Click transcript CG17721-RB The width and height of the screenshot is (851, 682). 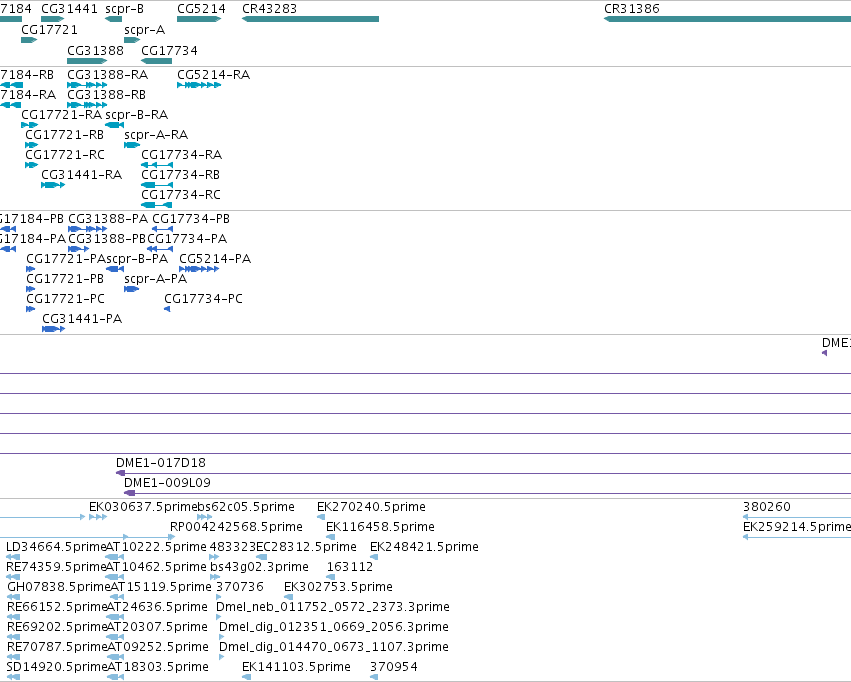31,145
